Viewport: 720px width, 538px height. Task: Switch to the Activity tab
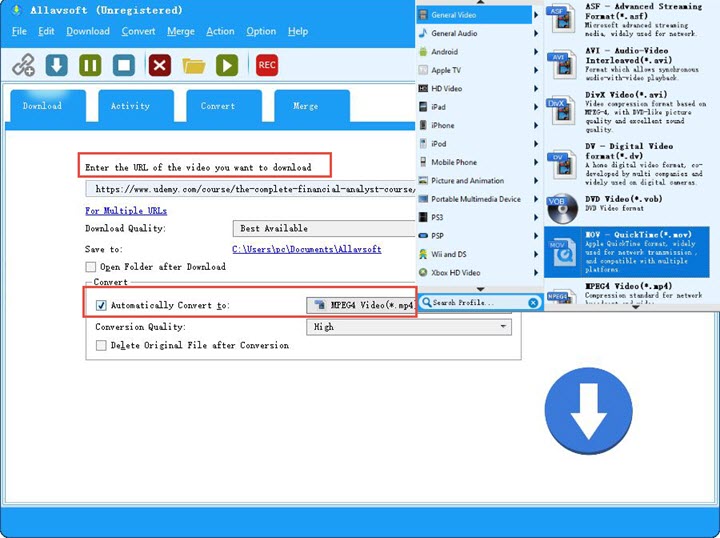tap(136, 106)
